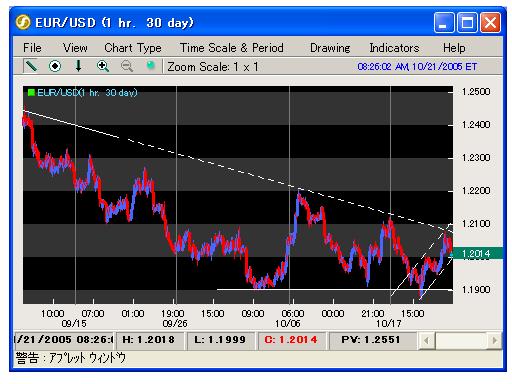This screenshot has height=384, width=512.
Task: Open the Chart Type menu
Action: click(133, 48)
